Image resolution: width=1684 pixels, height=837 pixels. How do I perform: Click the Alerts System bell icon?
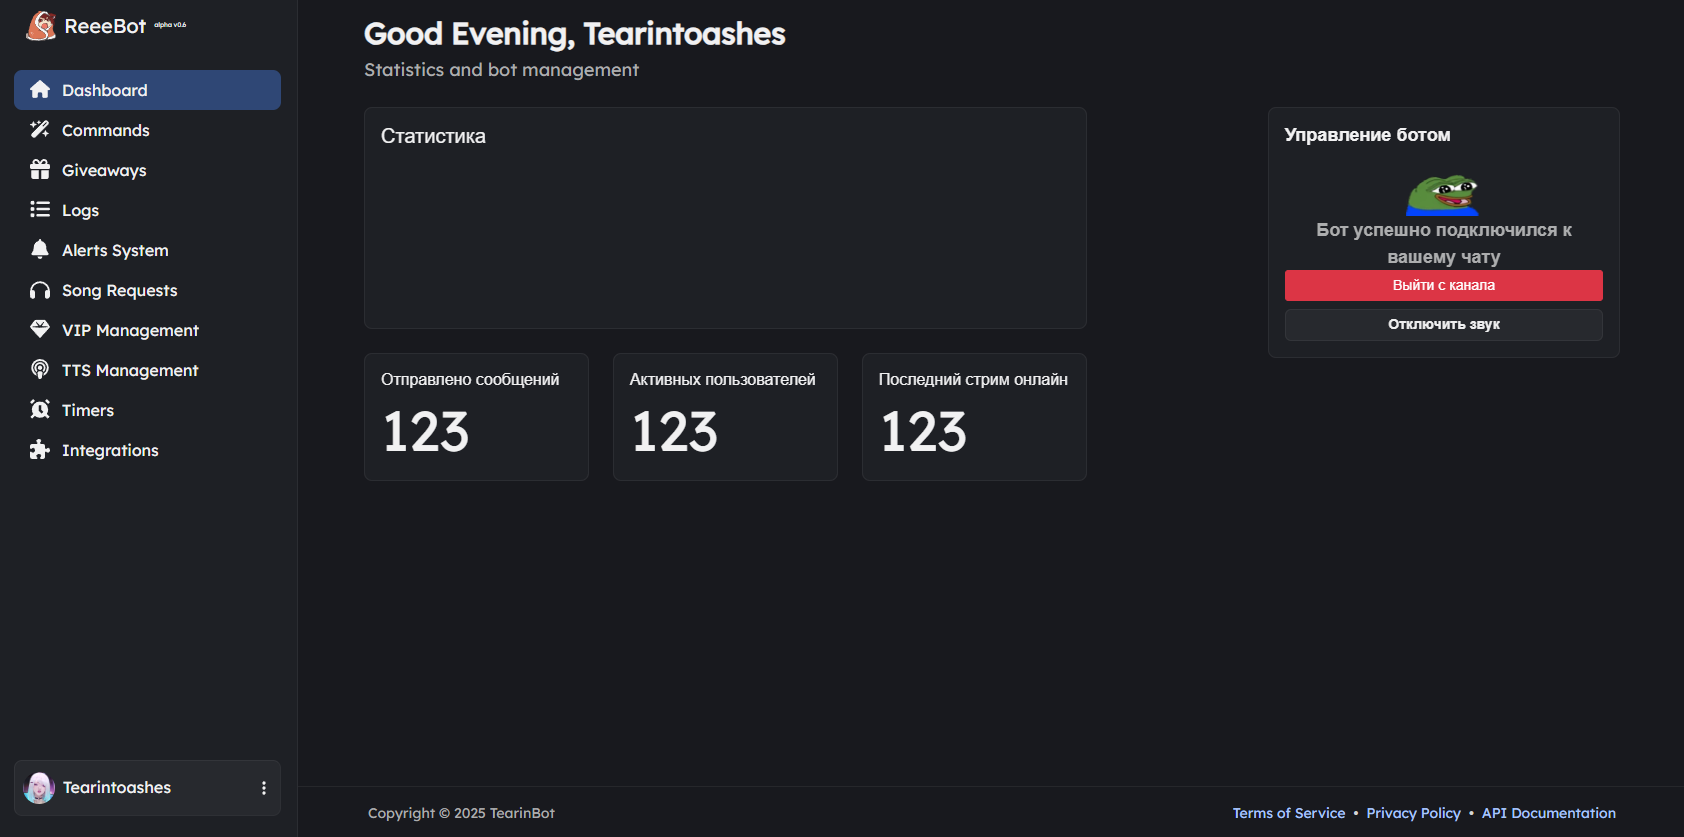tap(40, 250)
